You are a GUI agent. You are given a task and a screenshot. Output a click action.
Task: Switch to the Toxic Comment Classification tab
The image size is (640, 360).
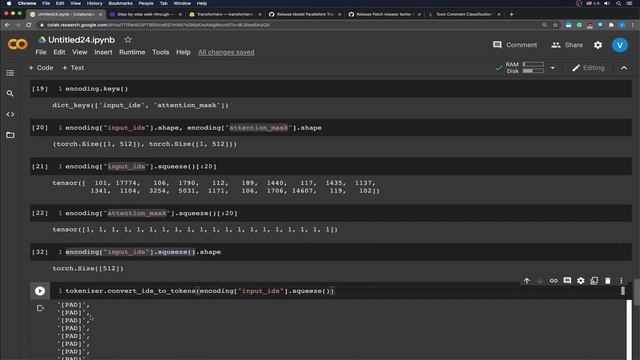[x=464, y=14]
